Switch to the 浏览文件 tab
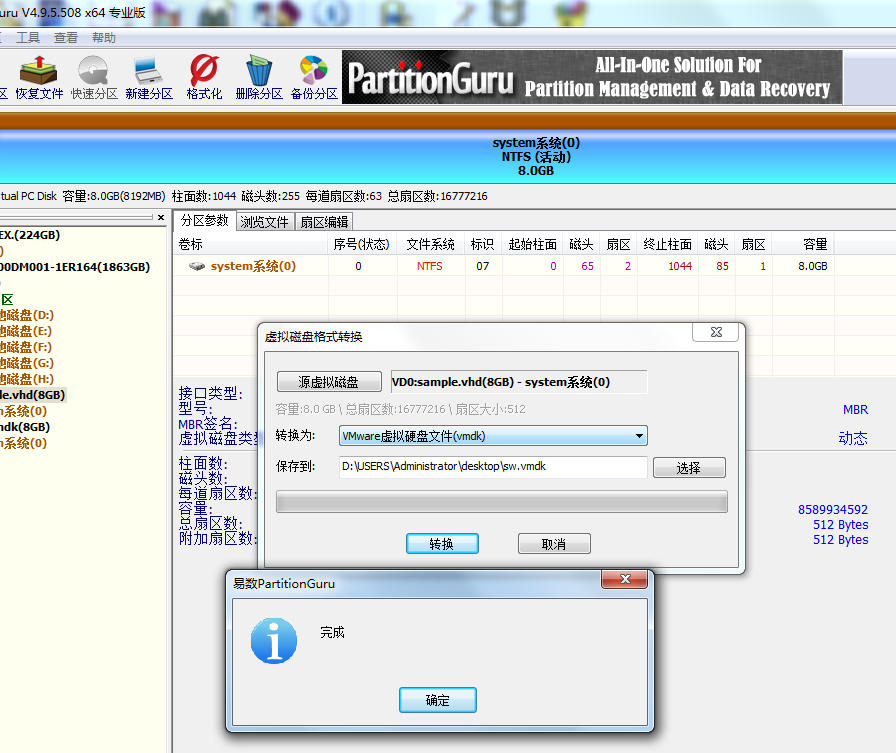Screen dimensions: 896x753 (x=264, y=222)
